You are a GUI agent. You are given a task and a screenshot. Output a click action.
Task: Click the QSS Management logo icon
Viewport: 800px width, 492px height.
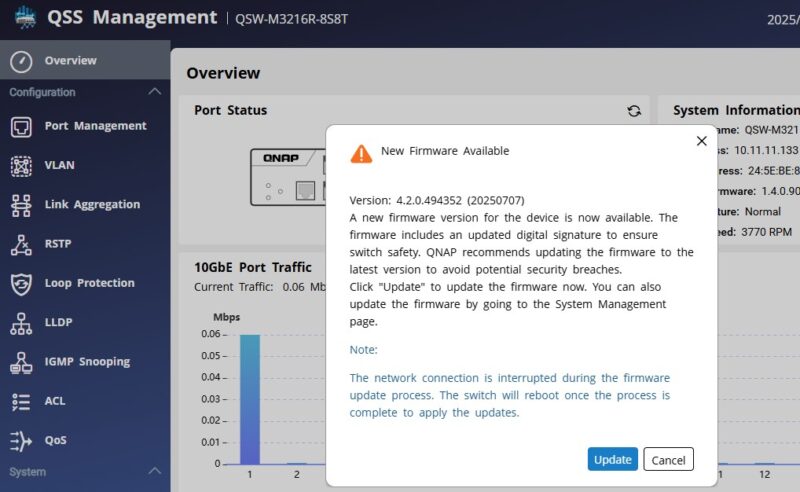coord(25,17)
